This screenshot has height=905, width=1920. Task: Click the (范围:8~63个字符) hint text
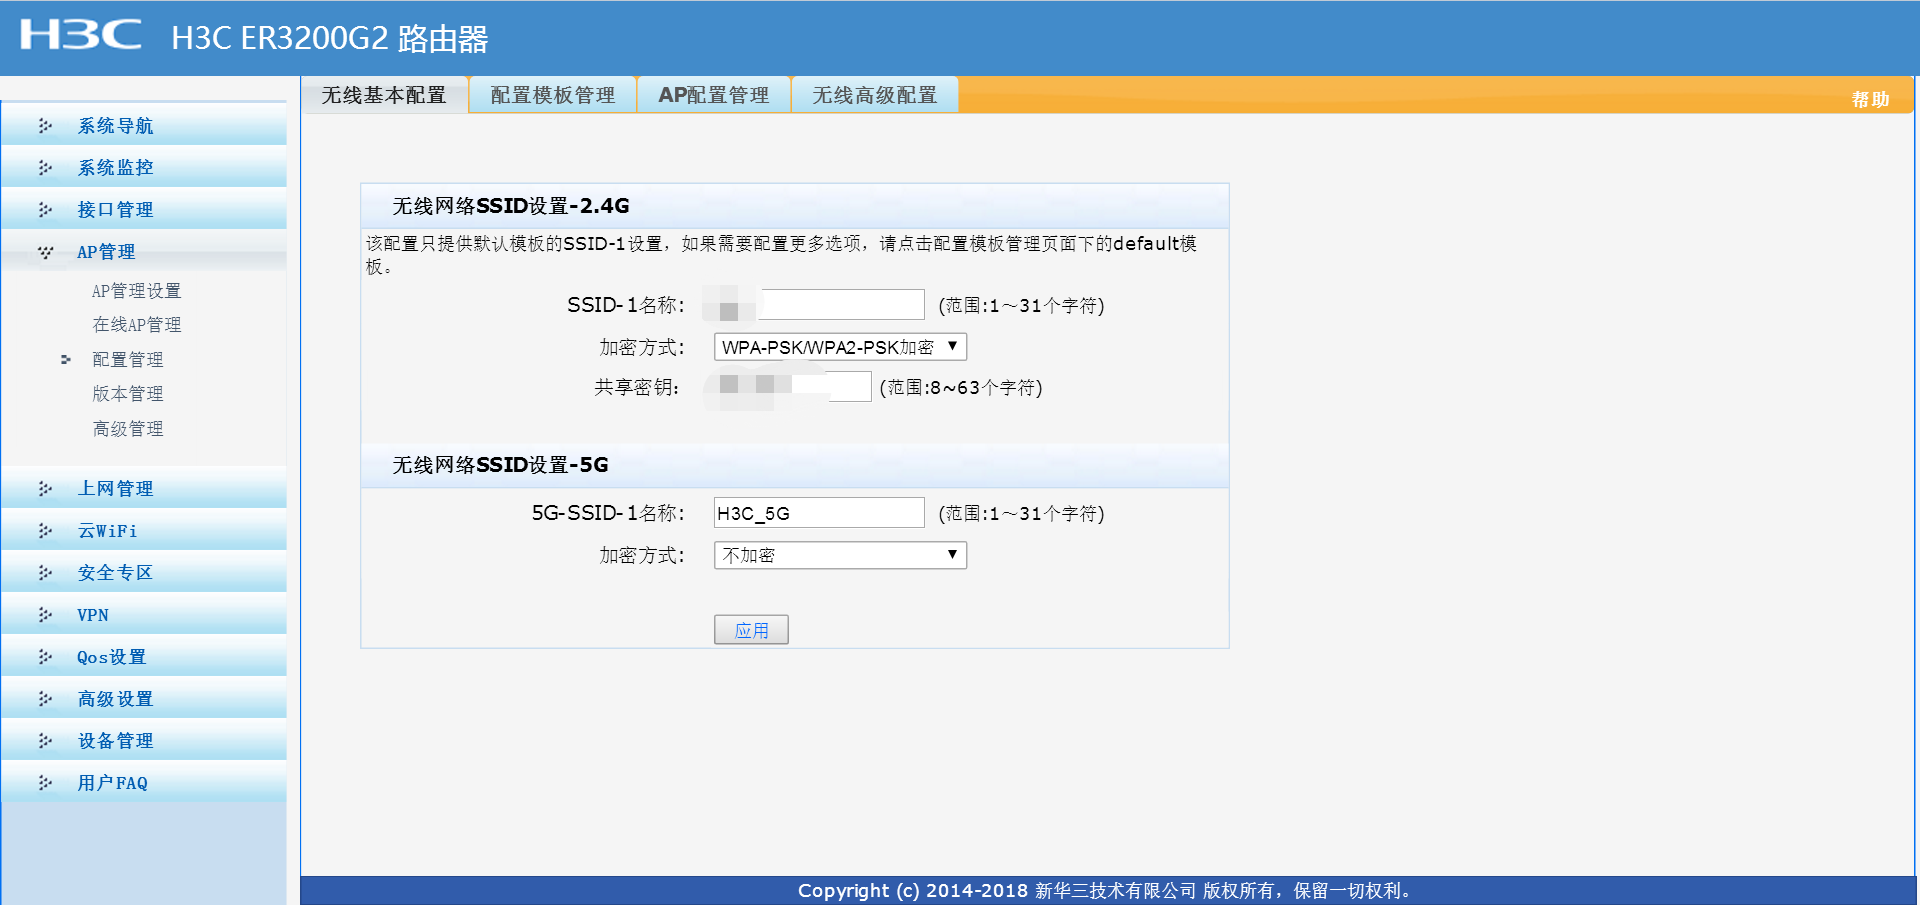click(x=961, y=388)
